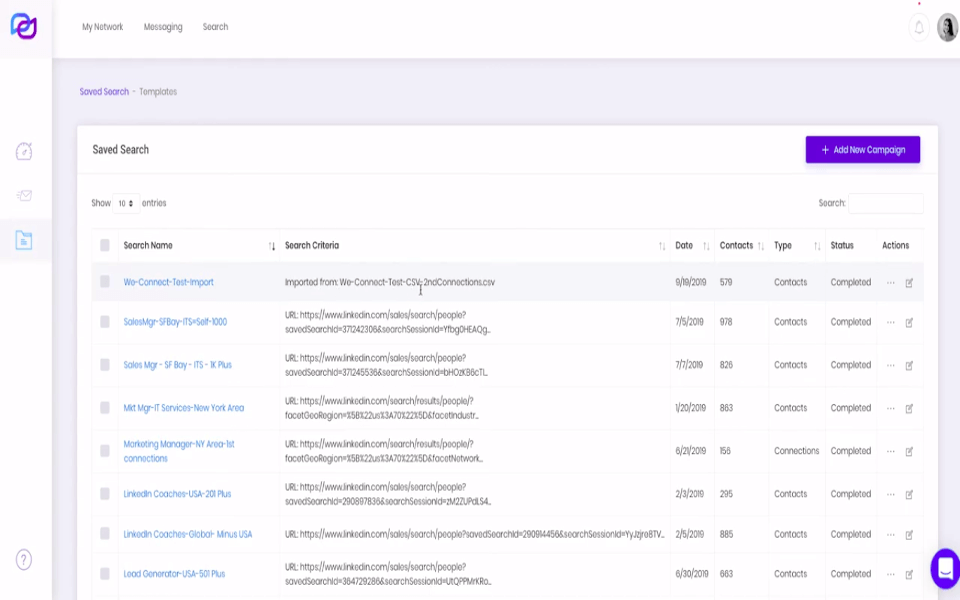Viewport: 960px width, 600px height.
Task: Check the Lead Generator-USA-501 Plus checkbox
Action: [x=105, y=574]
